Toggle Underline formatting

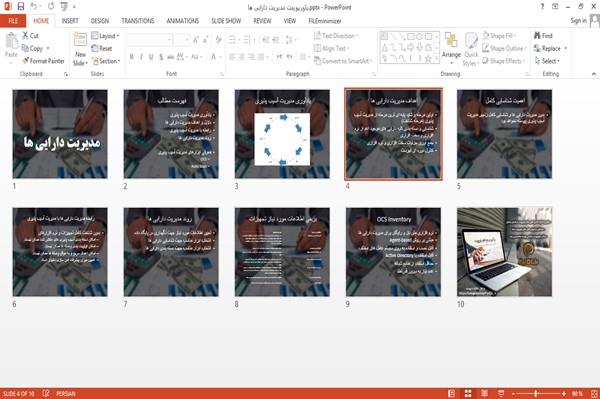(x=151, y=57)
